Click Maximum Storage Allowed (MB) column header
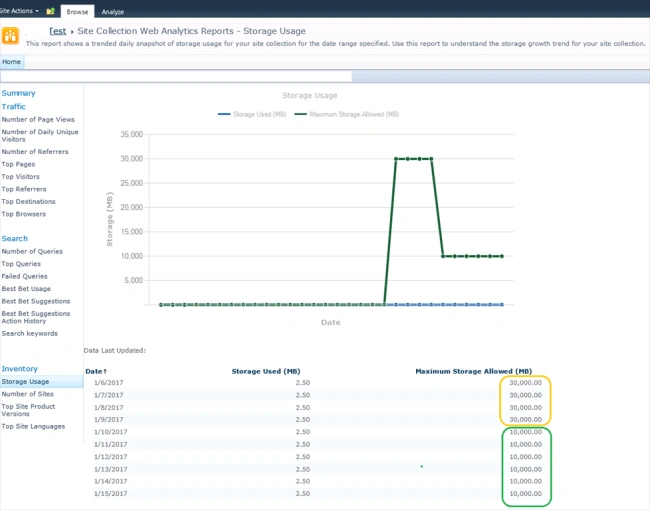Image resolution: width=650 pixels, height=510 pixels. (x=473, y=371)
